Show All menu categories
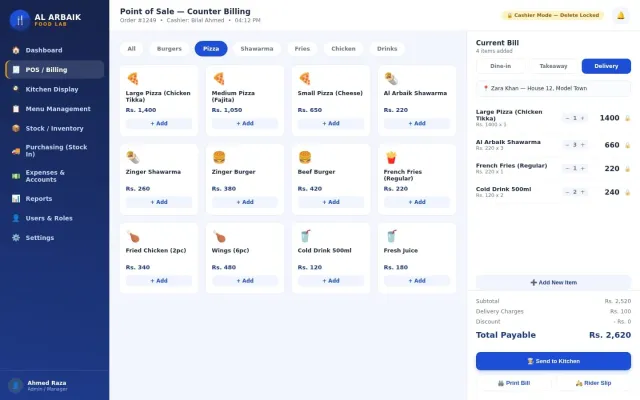The width and height of the screenshot is (640, 400). click(x=131, y=49)
